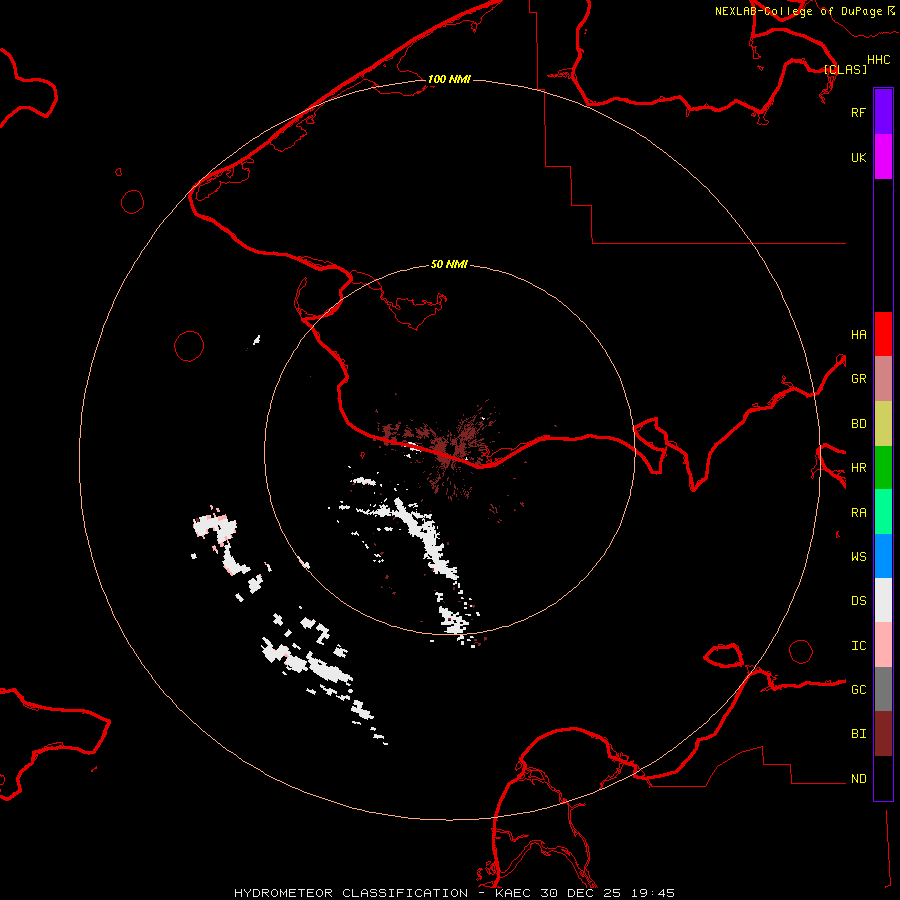The width and height of the screenshot is (900, 900).
Task: Click the HHC product code text
Action: 878,60
